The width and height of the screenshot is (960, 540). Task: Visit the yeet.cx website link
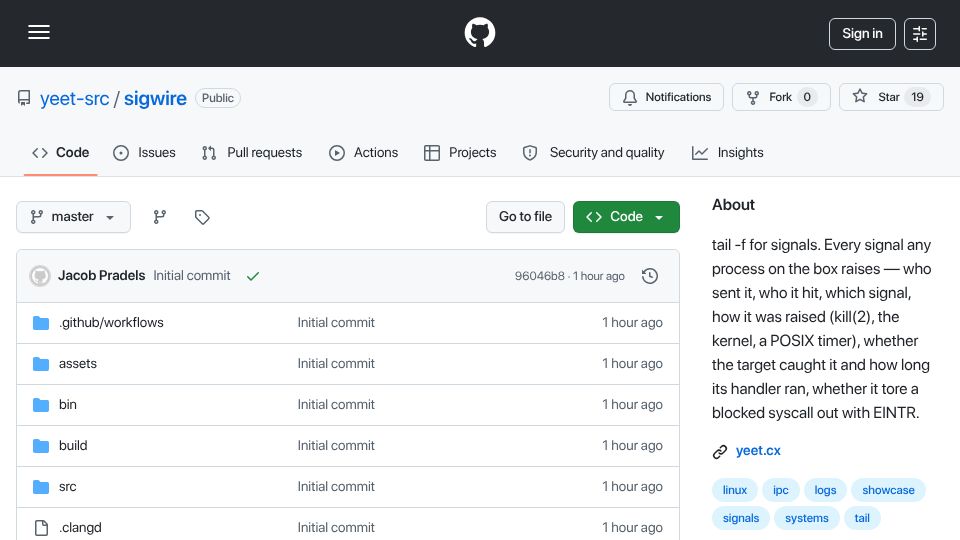coord(758,451)
